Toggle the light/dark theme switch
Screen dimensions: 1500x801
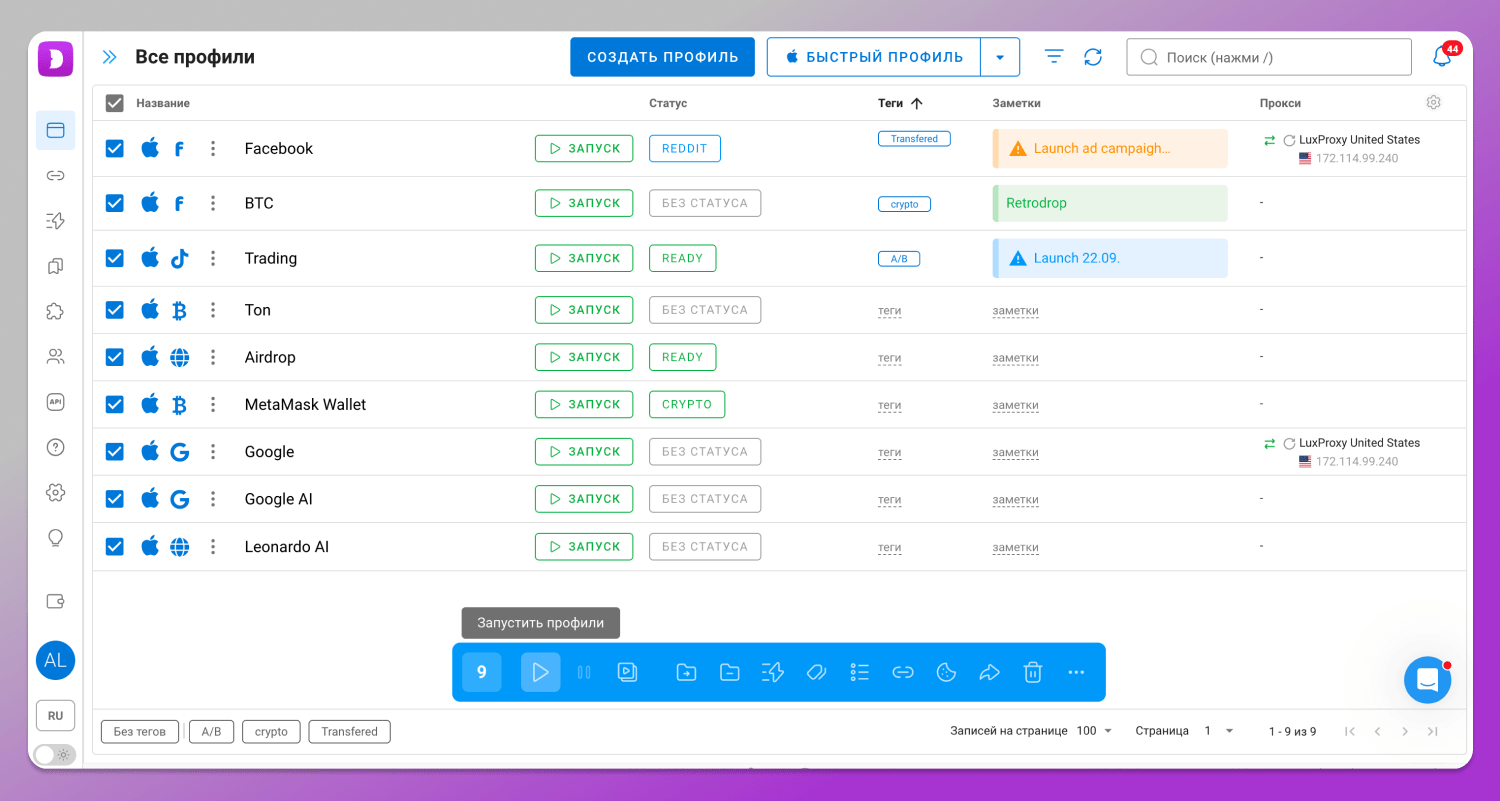pyautogui.click(x=55, y=755)
